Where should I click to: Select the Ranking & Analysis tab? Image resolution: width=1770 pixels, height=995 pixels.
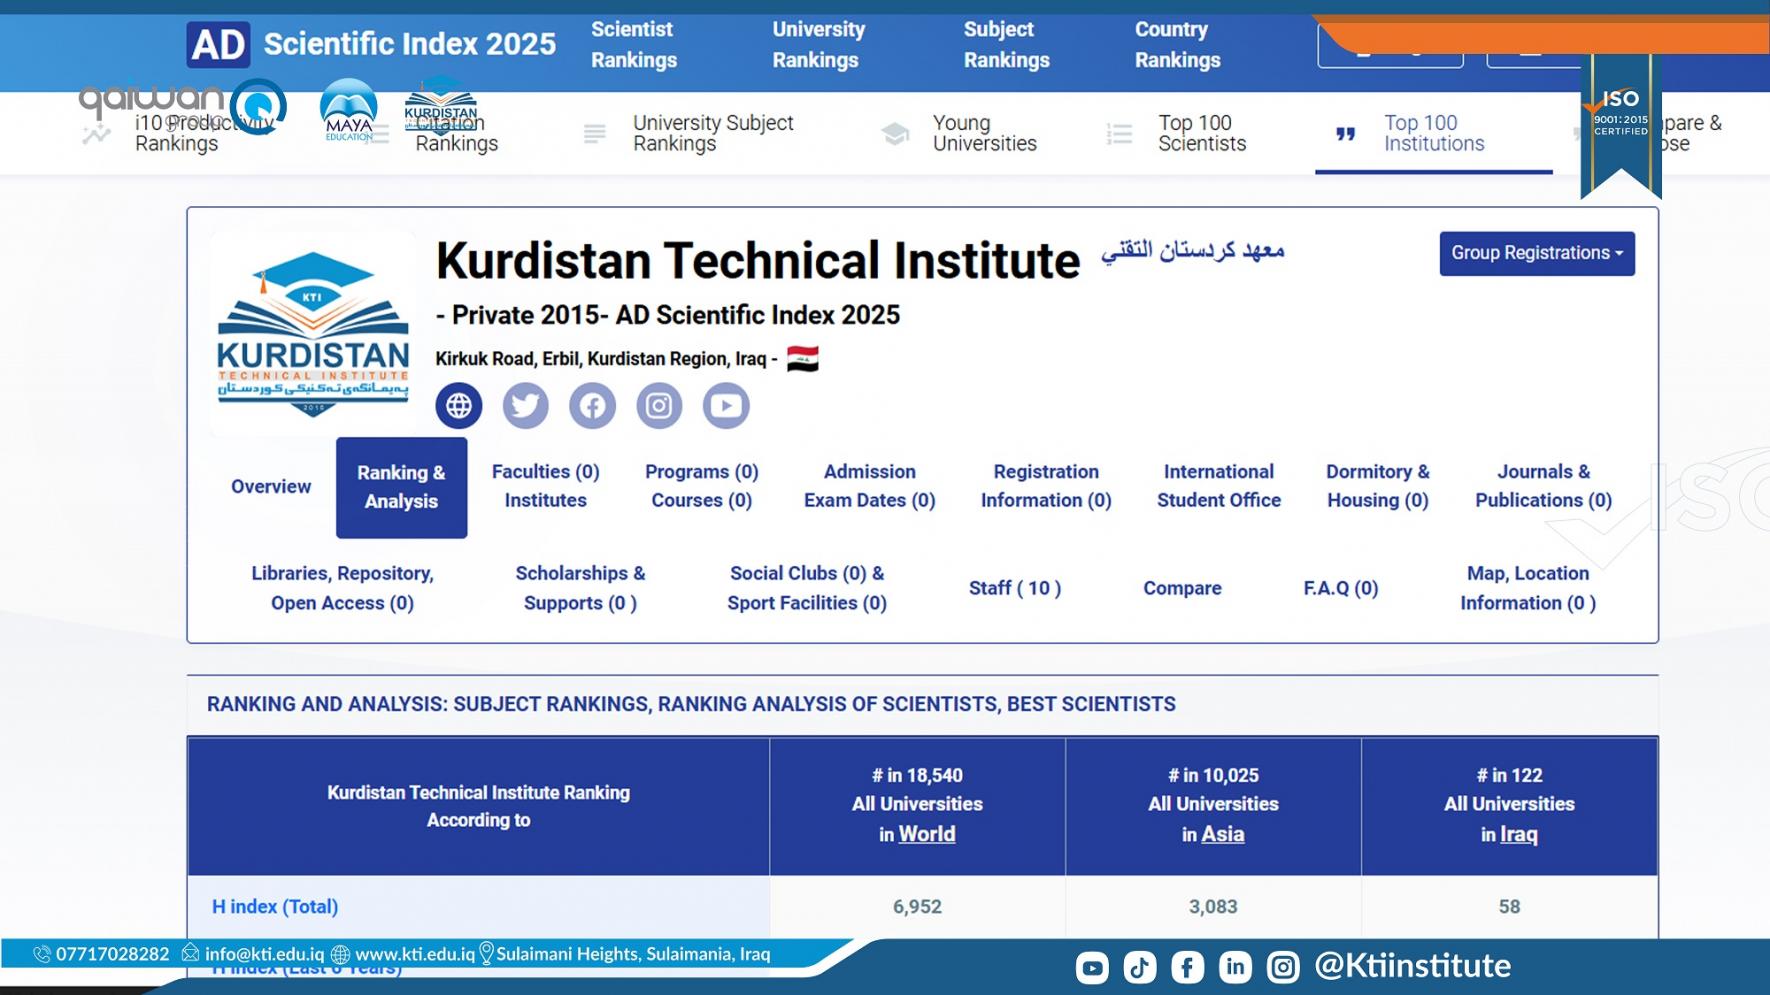click(x=401, y=488)
